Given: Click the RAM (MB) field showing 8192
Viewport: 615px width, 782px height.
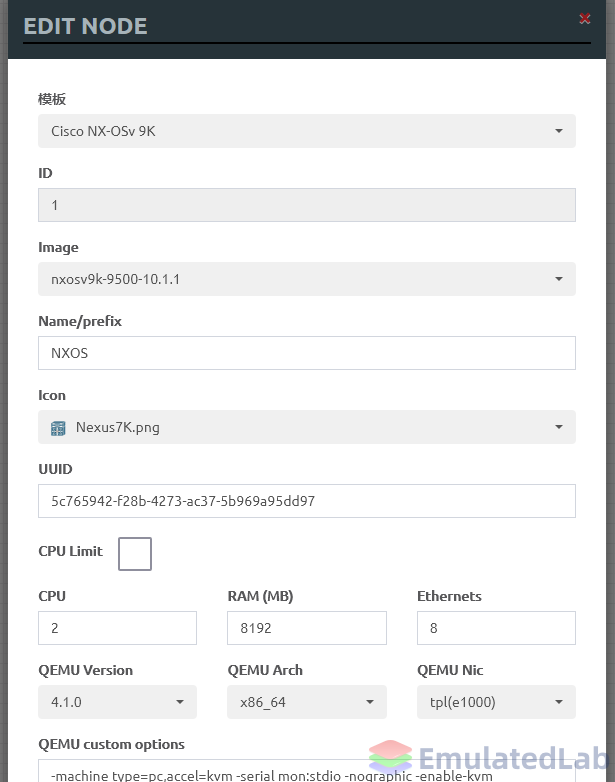Looking at the screenshot, I should click(x=307, y=628).
